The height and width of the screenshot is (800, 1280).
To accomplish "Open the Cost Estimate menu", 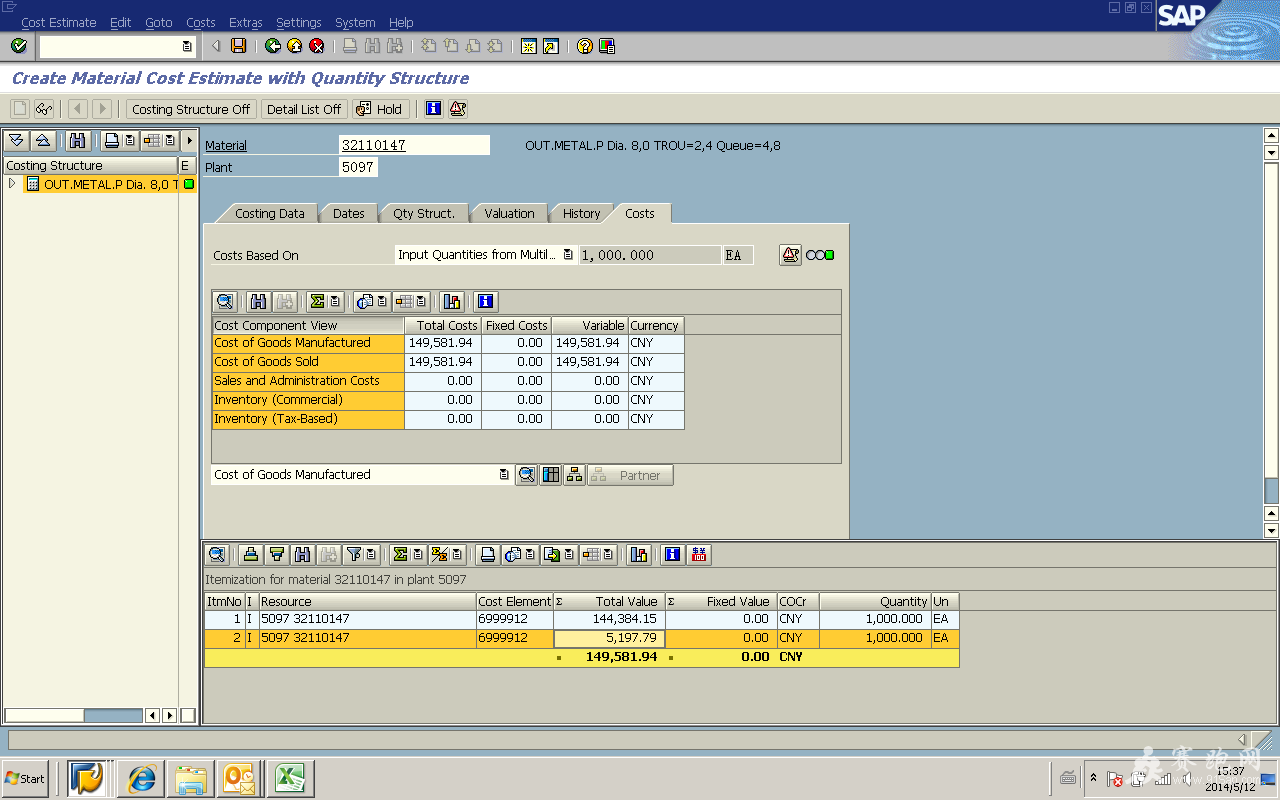I will point(59,22).
